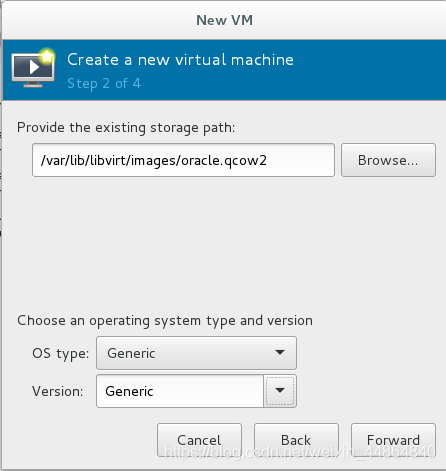This screenshot has height=471, width=446.
Task: Click the virtual machine monitor icon
Action: pyautogui.click(x=33, y=69)
